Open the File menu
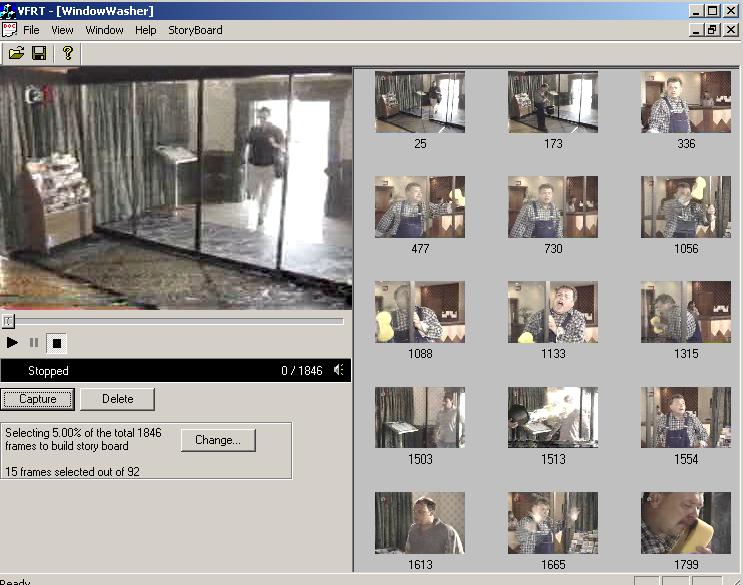This screenshot has width=743, height=585. [31, 30]
